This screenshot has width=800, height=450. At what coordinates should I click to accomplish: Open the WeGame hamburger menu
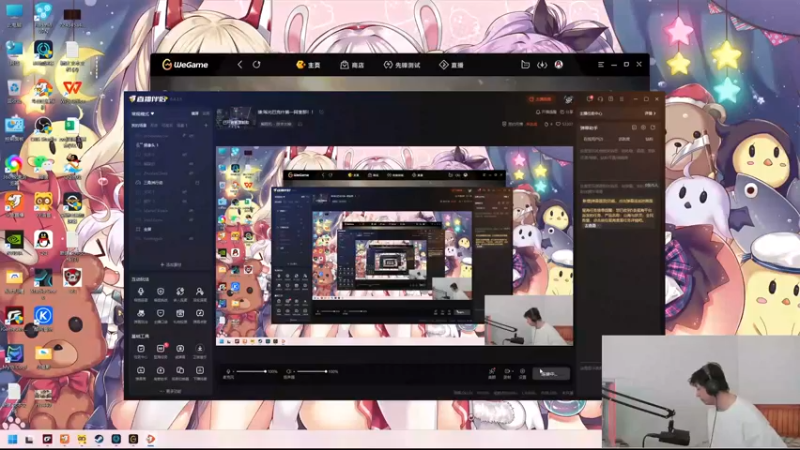(601, 65)
